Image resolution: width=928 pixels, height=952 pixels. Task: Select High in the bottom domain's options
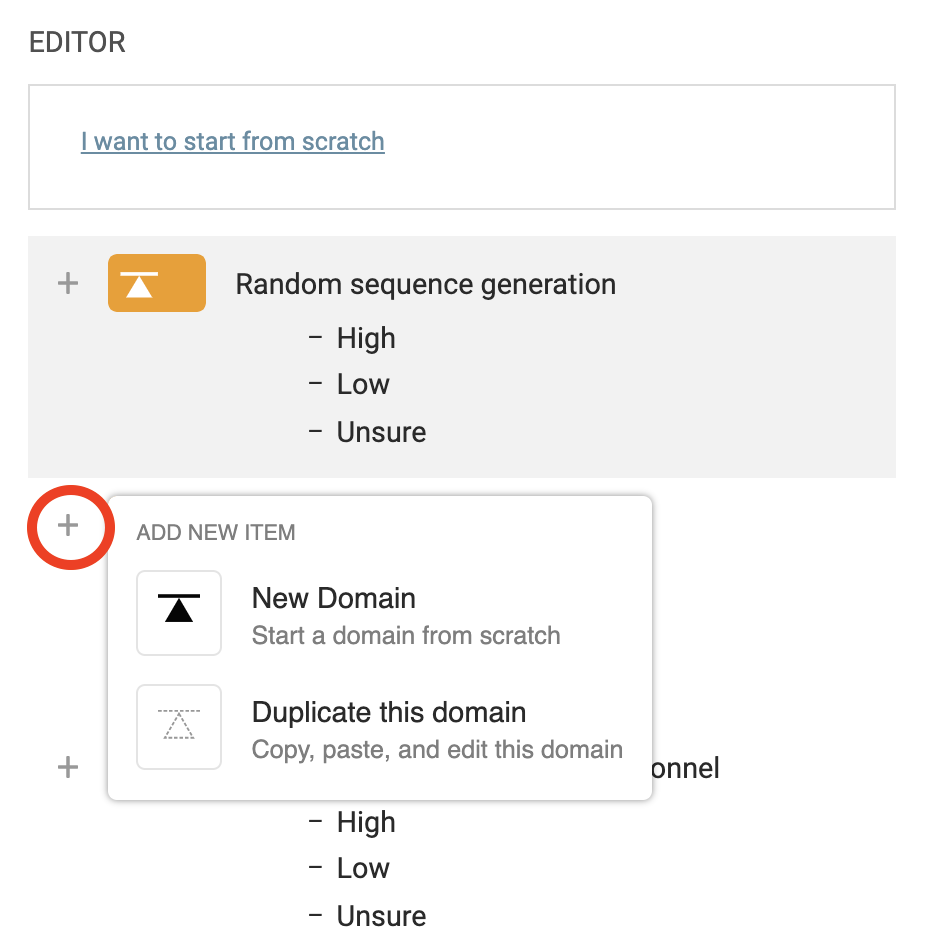(x=366, y=822)
